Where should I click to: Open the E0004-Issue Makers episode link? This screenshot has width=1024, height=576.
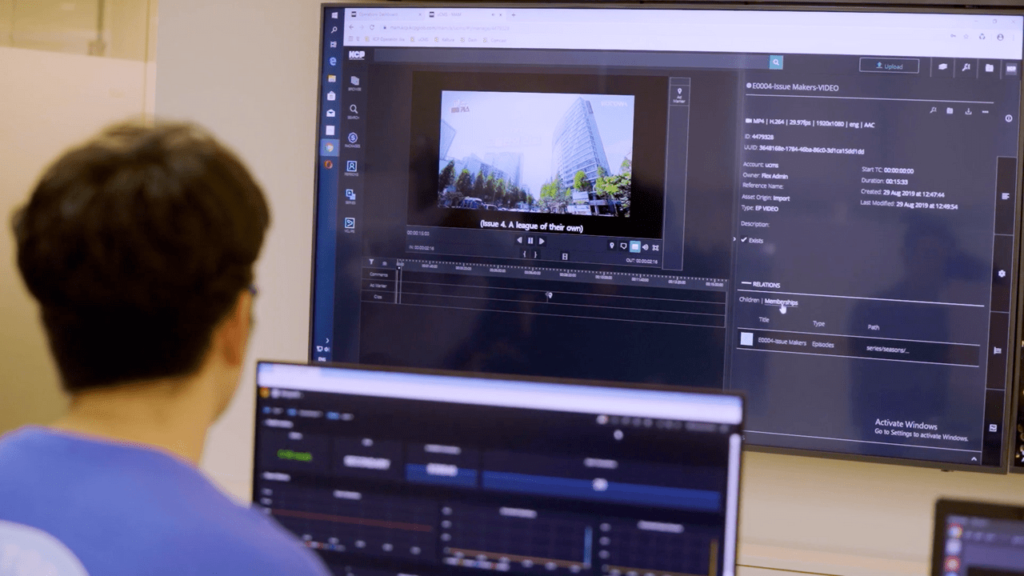click(783, 341)
